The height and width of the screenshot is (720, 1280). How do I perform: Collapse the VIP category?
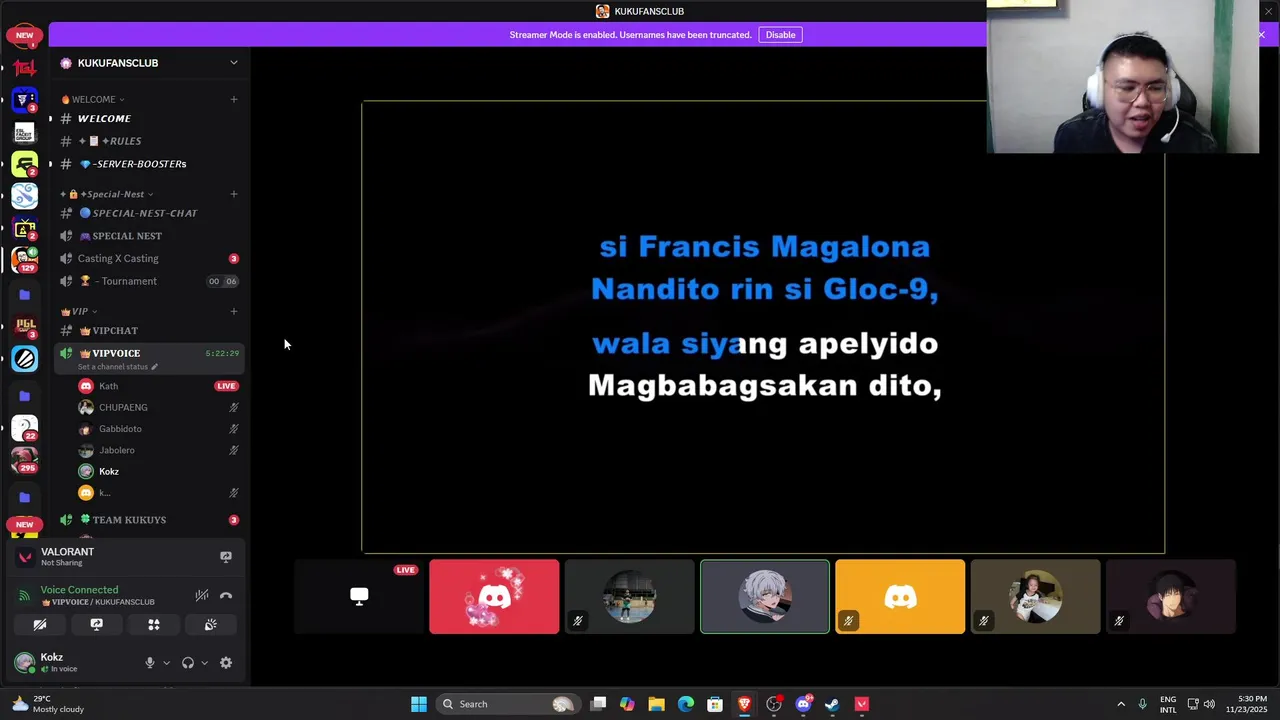[x=80, y=311]
